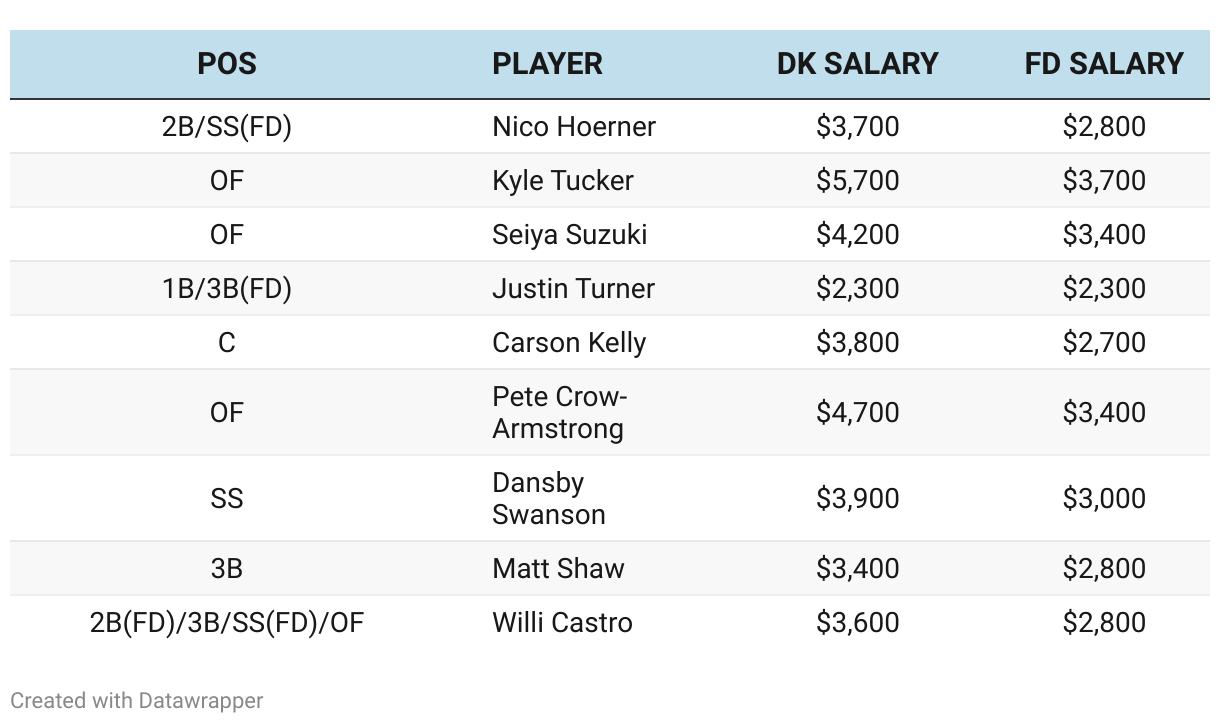The image size is (1220, 724).
Task: Click the Justin Turner row name
Action: [x=573, y=289]
